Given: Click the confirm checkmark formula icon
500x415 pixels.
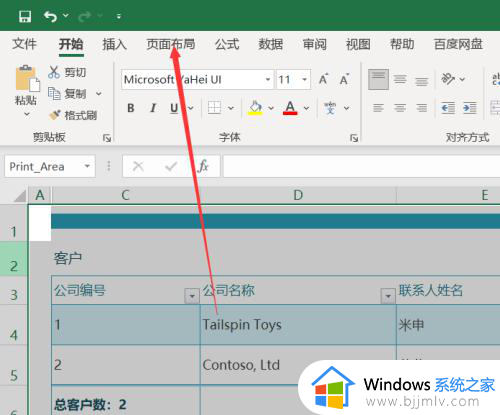Looking at the screenshot, I should click(171, 166).
